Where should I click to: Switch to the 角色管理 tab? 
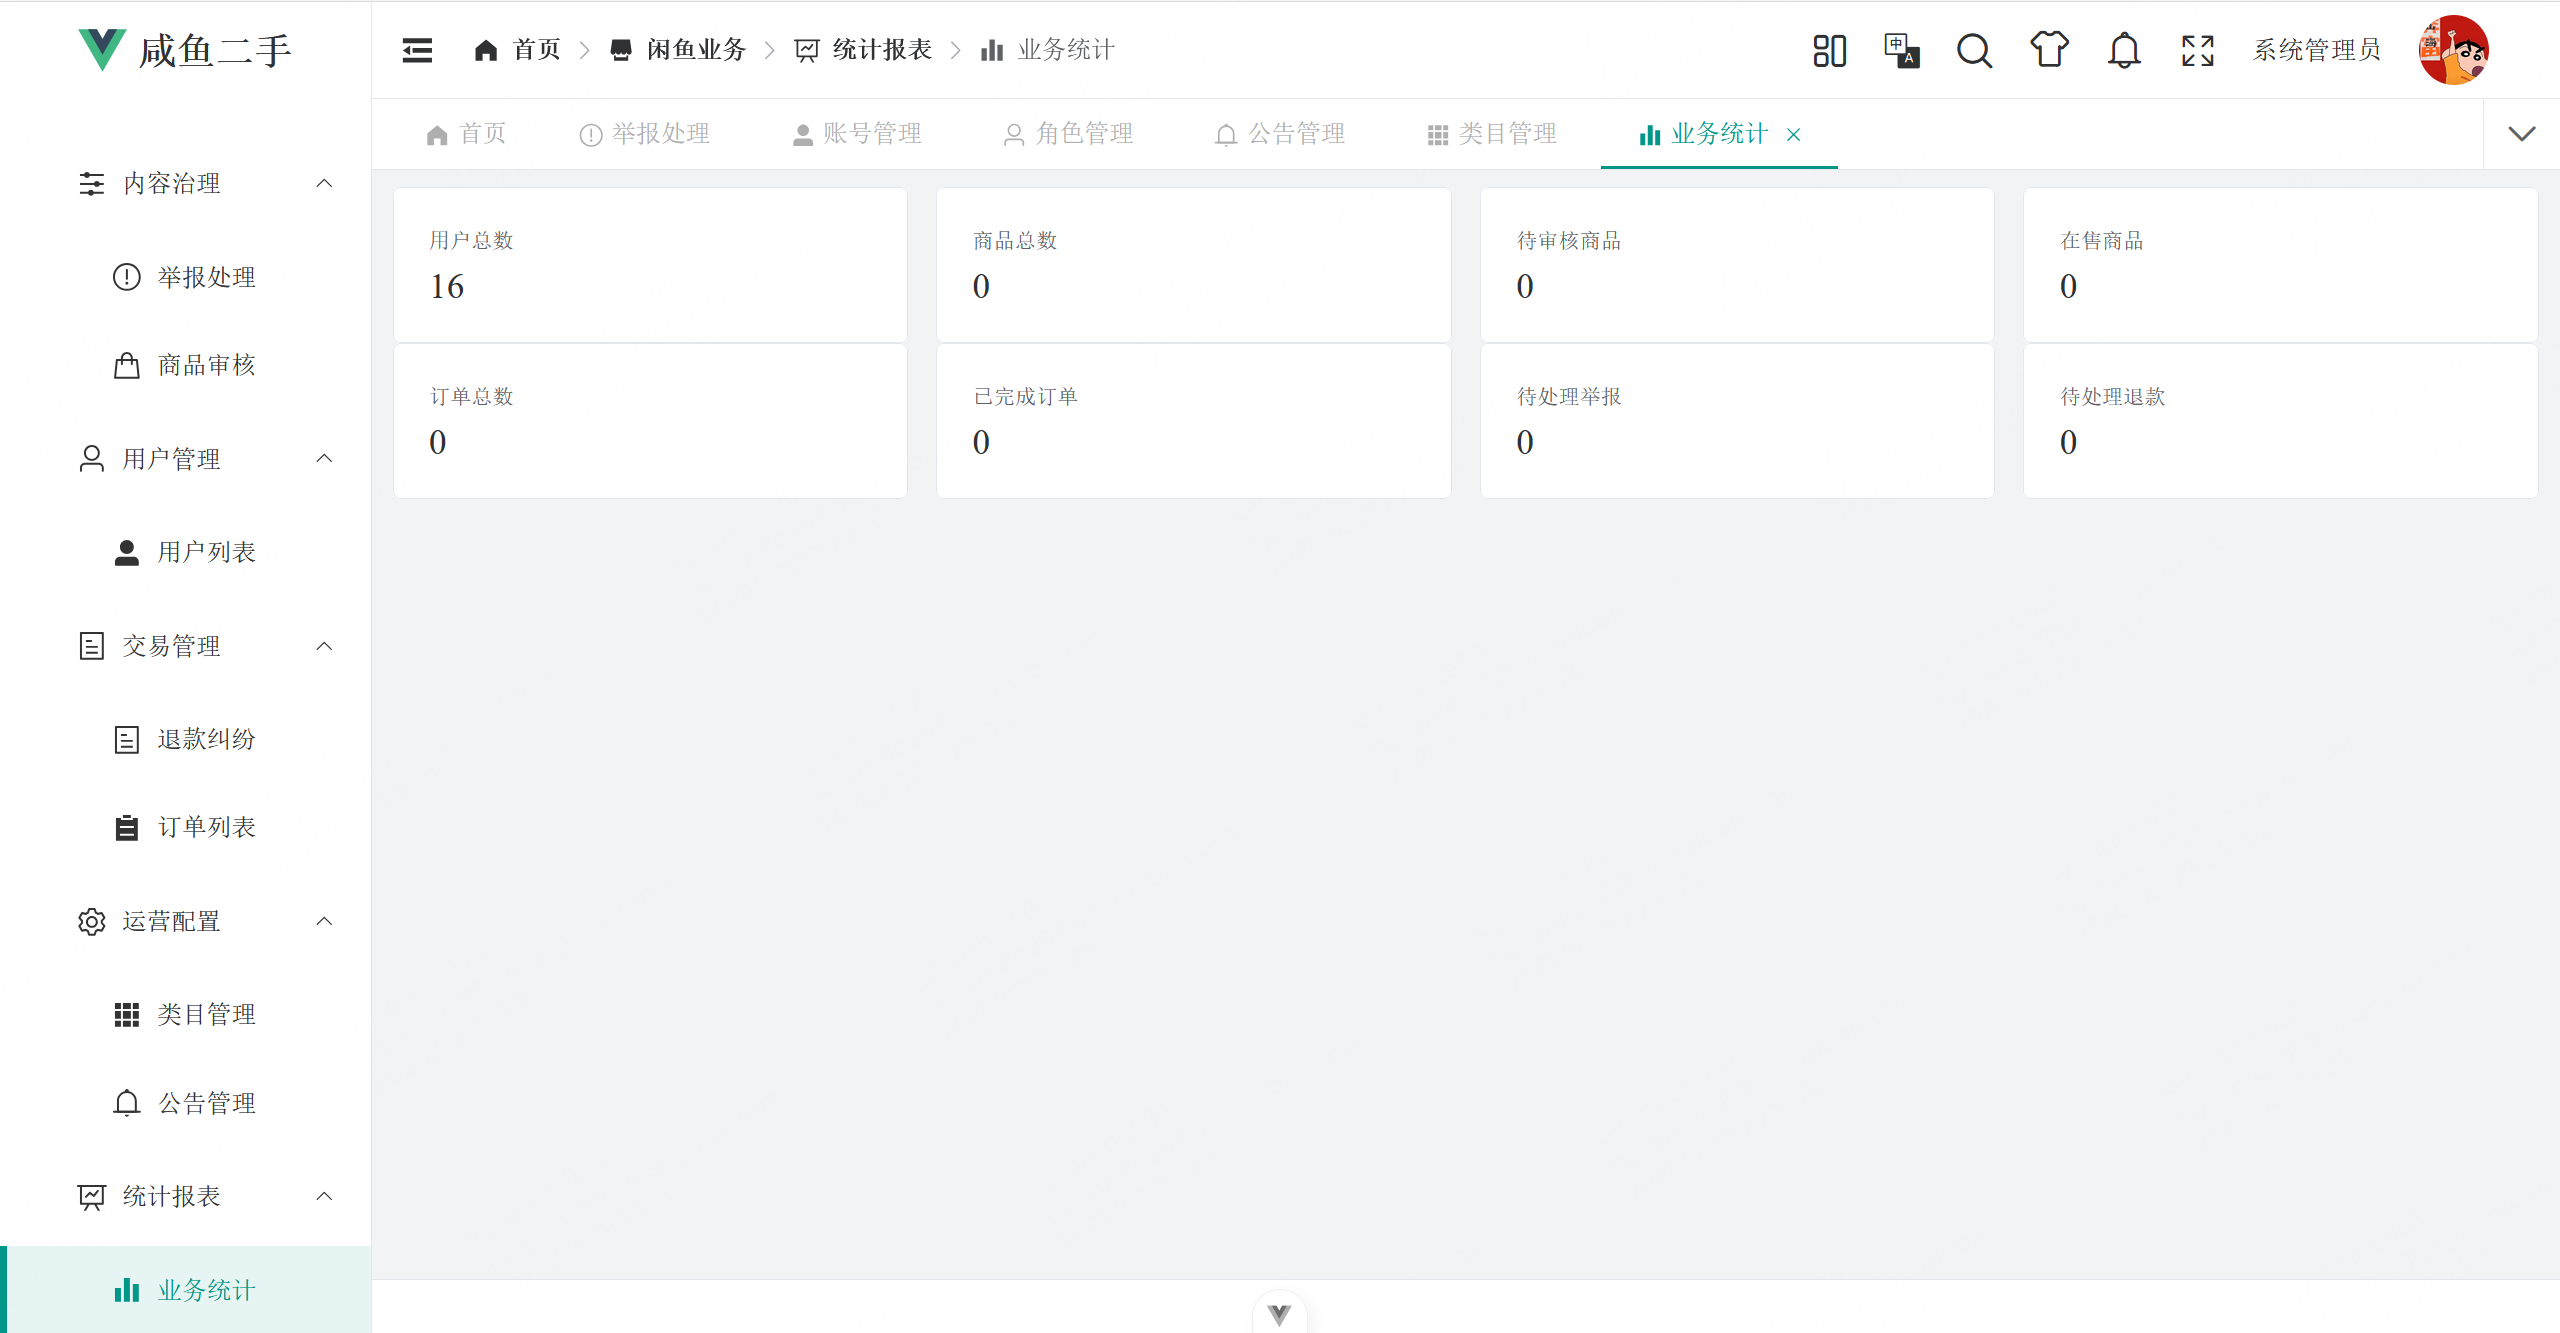point(1083,133)
